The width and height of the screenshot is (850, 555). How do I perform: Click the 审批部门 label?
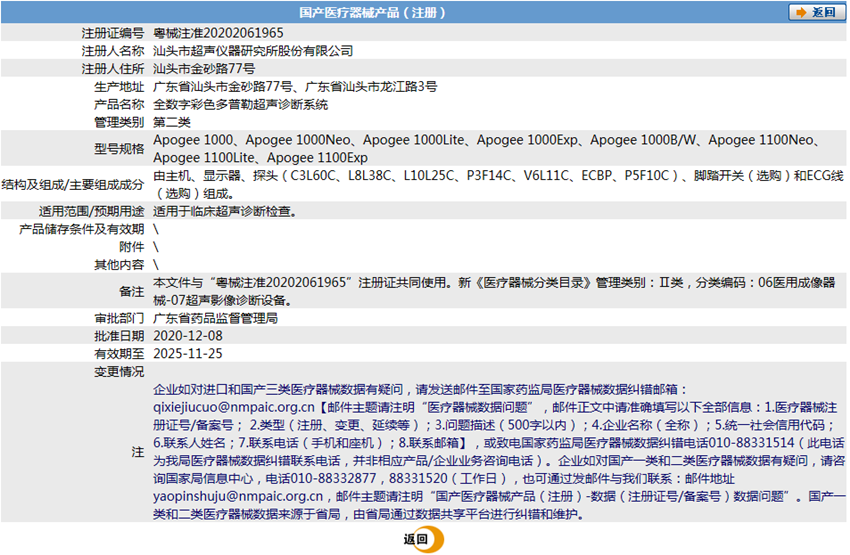(119, 318)
